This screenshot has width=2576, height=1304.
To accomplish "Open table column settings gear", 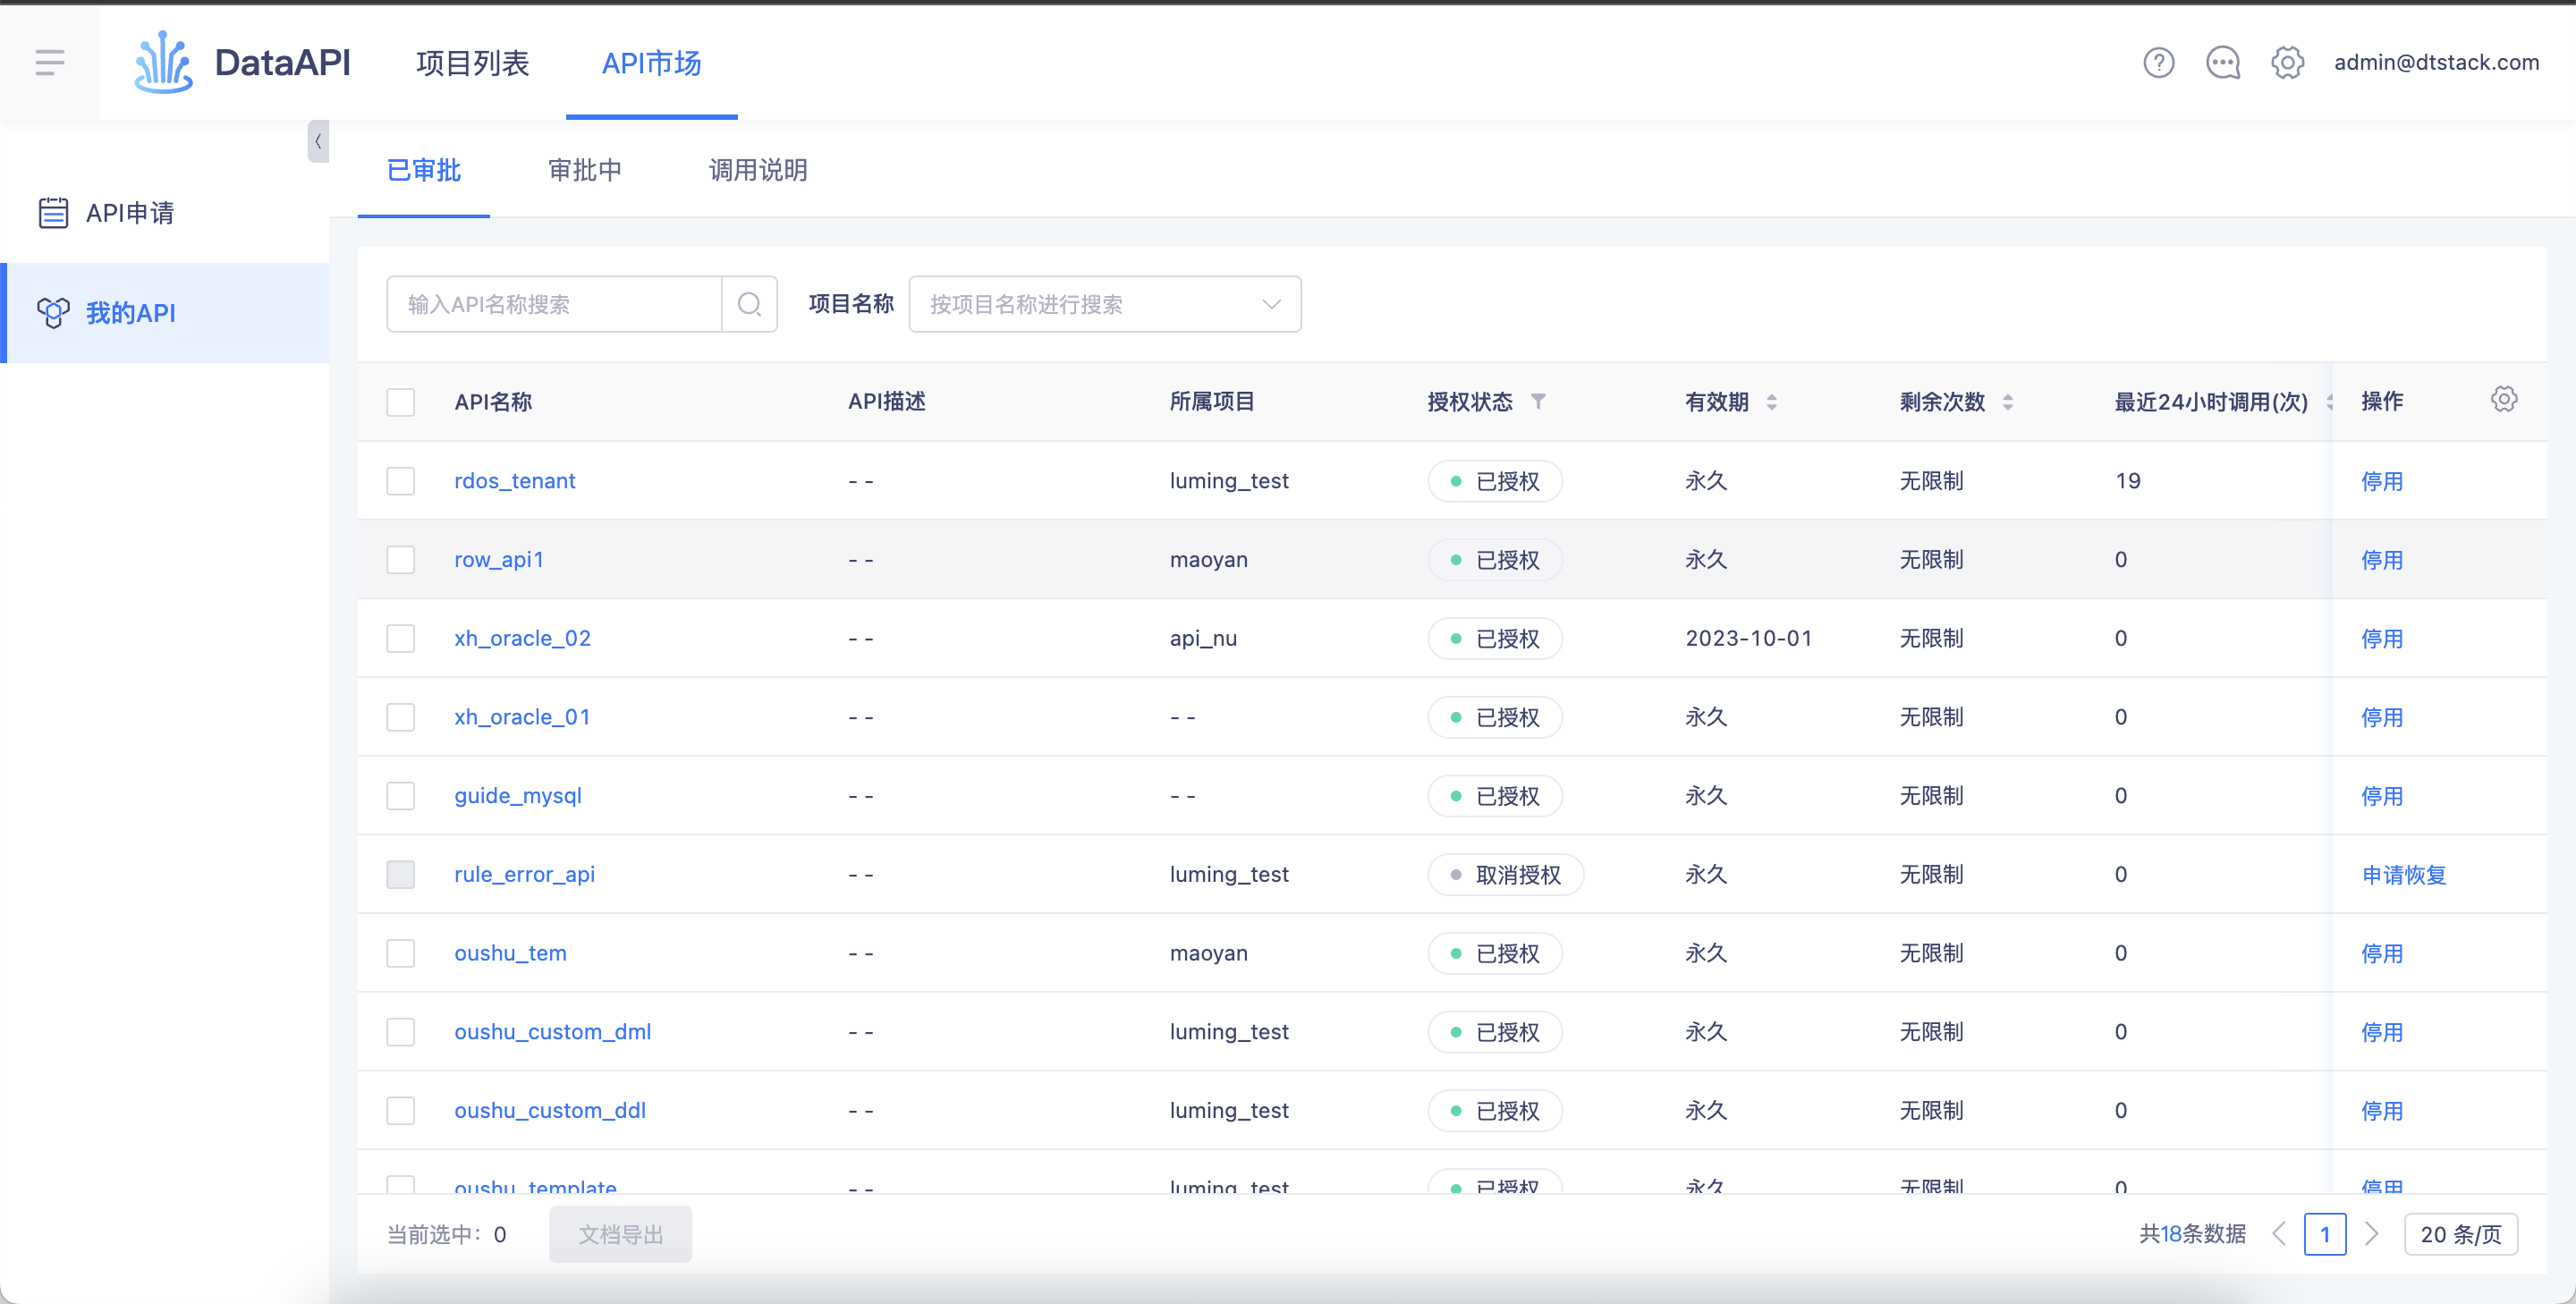I will [x=2503, y=400].
